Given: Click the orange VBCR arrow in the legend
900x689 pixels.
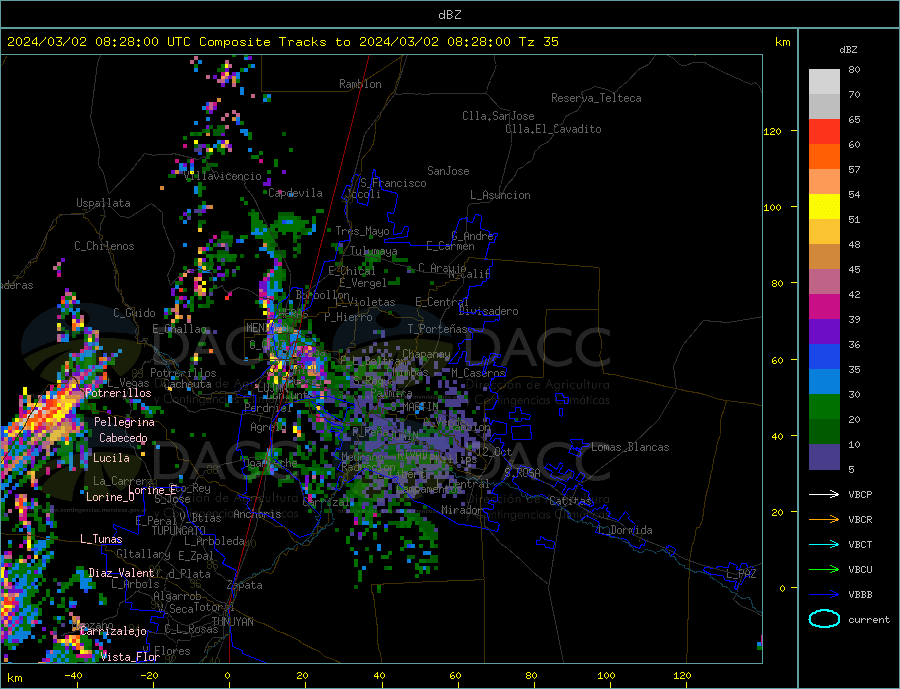Looking at the screenshot, I should tap(824, 520).
